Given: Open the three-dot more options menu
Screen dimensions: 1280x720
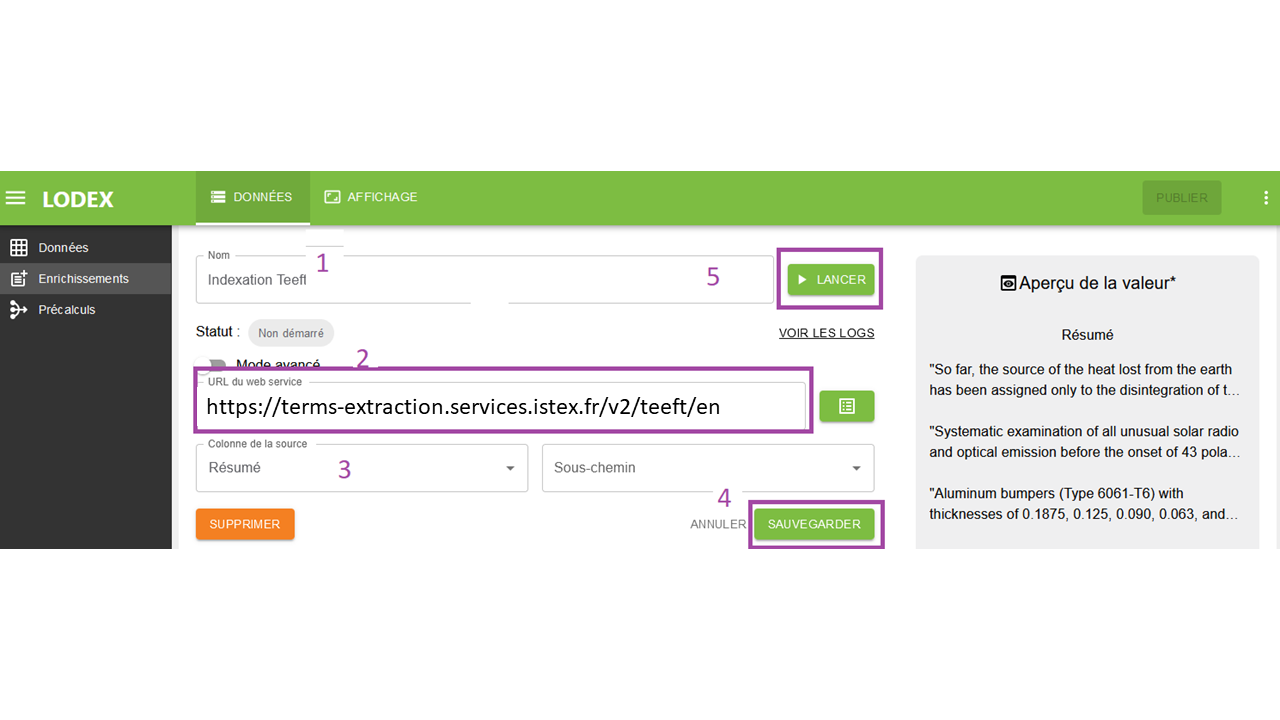Looking at the screenshot, I should (1266, 198).
